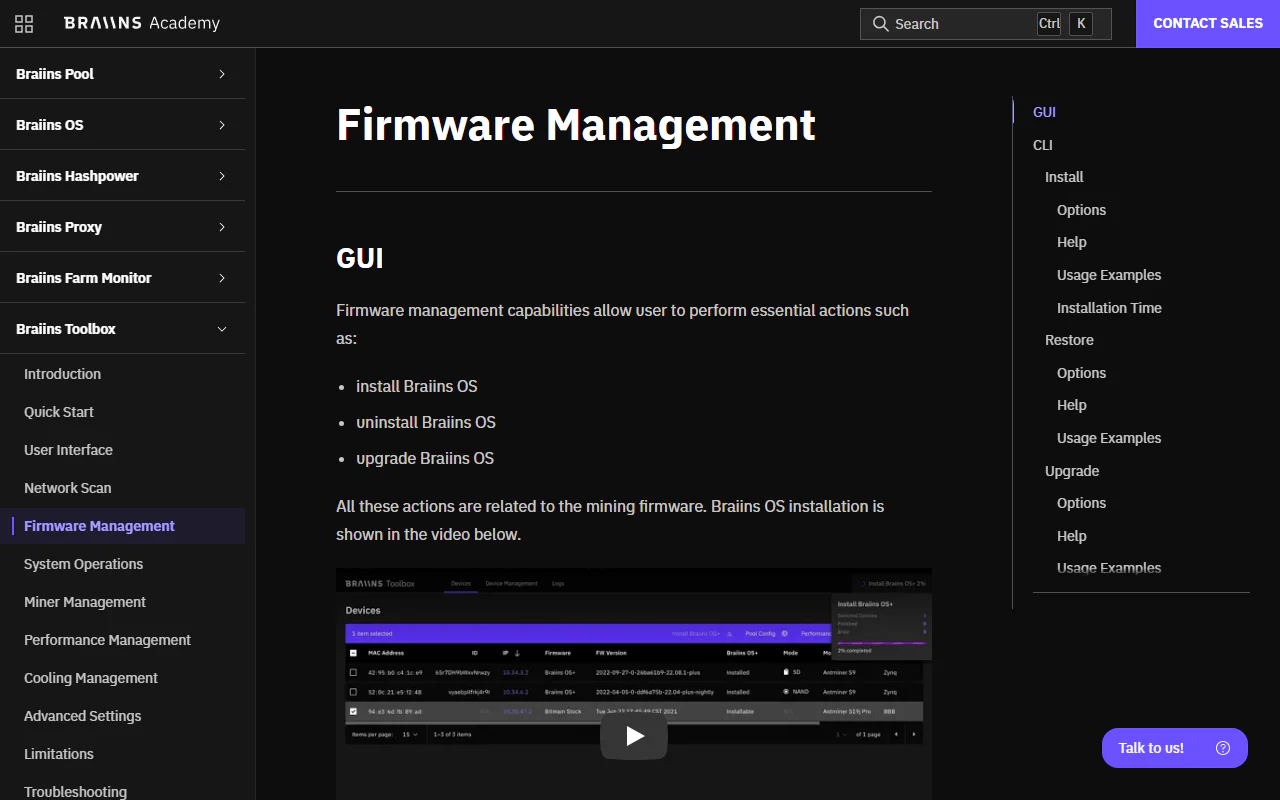The width and height of the screenshot is (1280, 800).
Task: Expand the chevron beside Braiins Proxy
Action: click(222, 227)
